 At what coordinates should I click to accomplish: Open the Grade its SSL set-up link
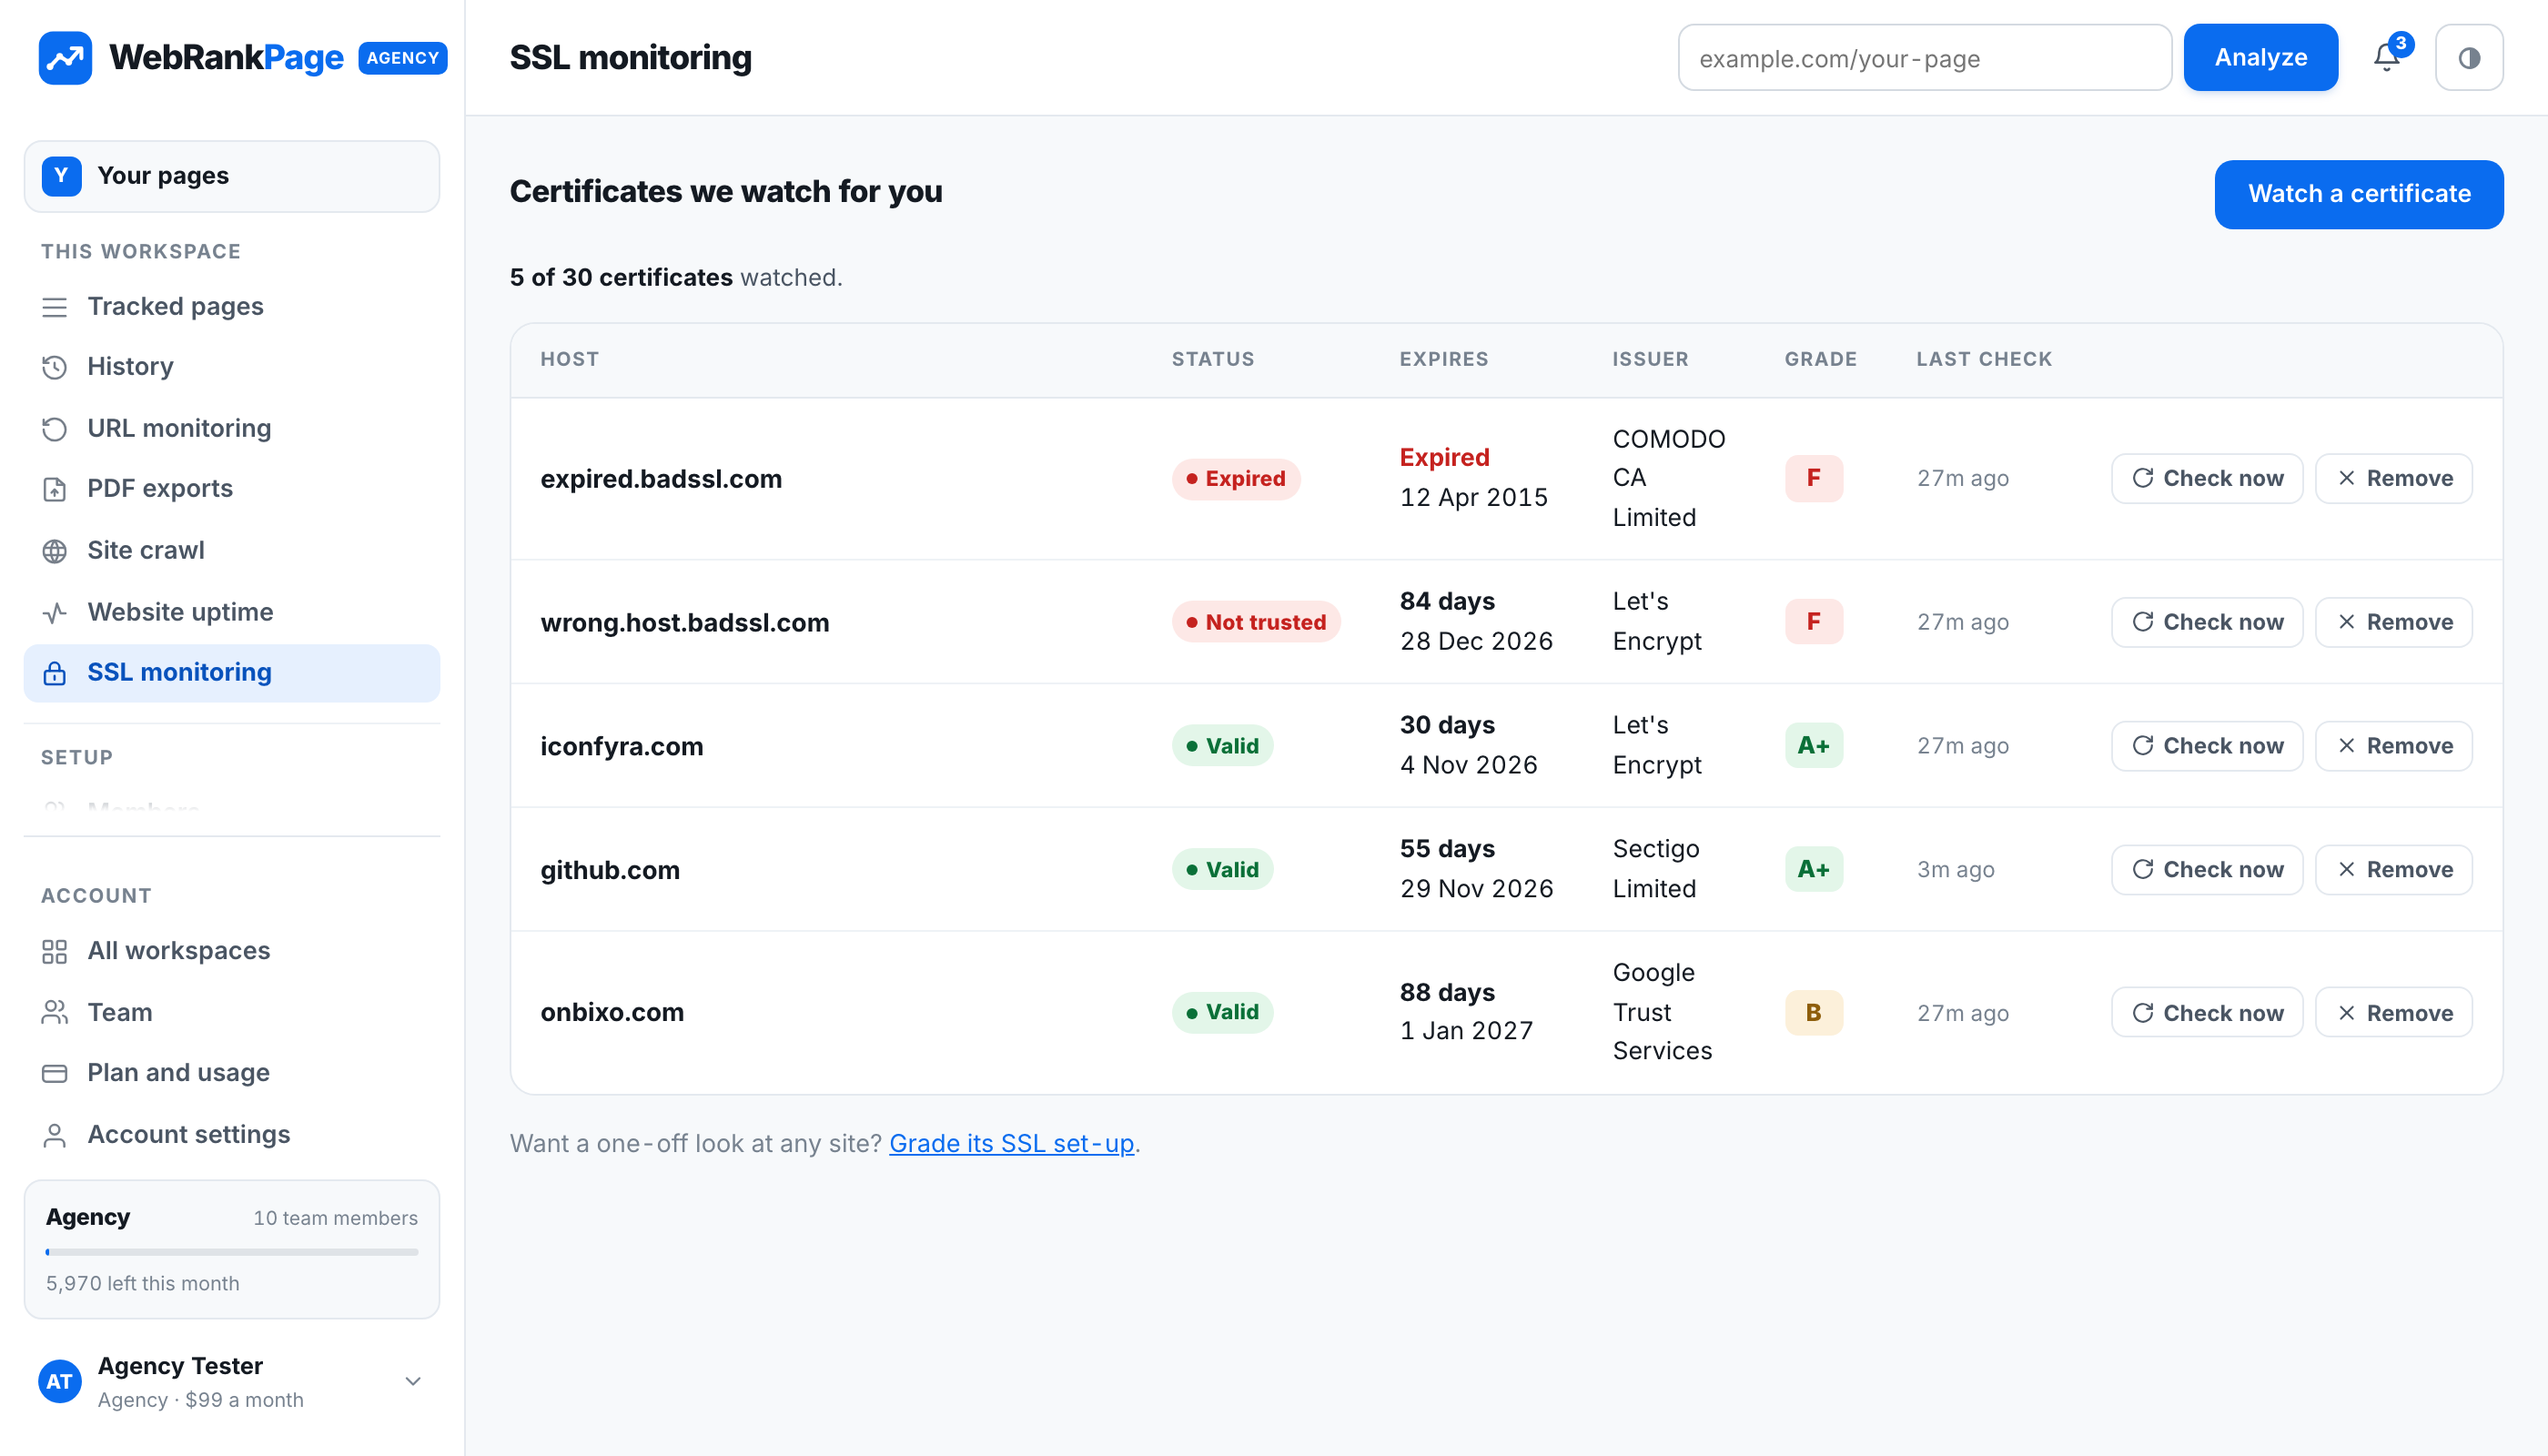click(1011, 1143)
